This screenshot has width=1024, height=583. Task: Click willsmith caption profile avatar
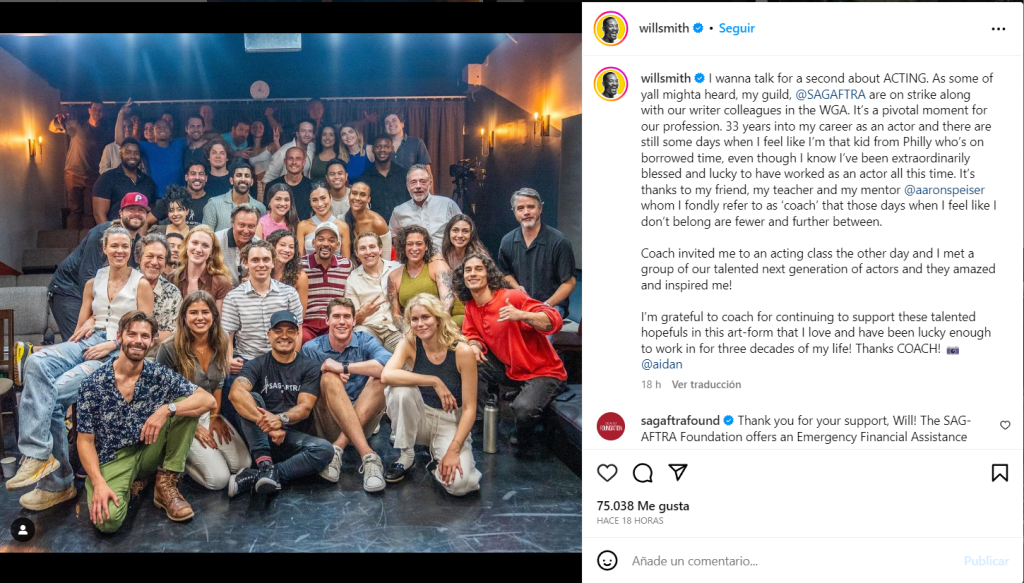click(x=611, y=84)
